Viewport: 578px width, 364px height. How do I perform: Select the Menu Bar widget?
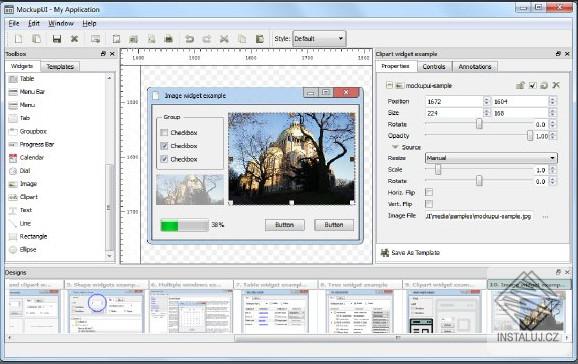coord(27,92)
